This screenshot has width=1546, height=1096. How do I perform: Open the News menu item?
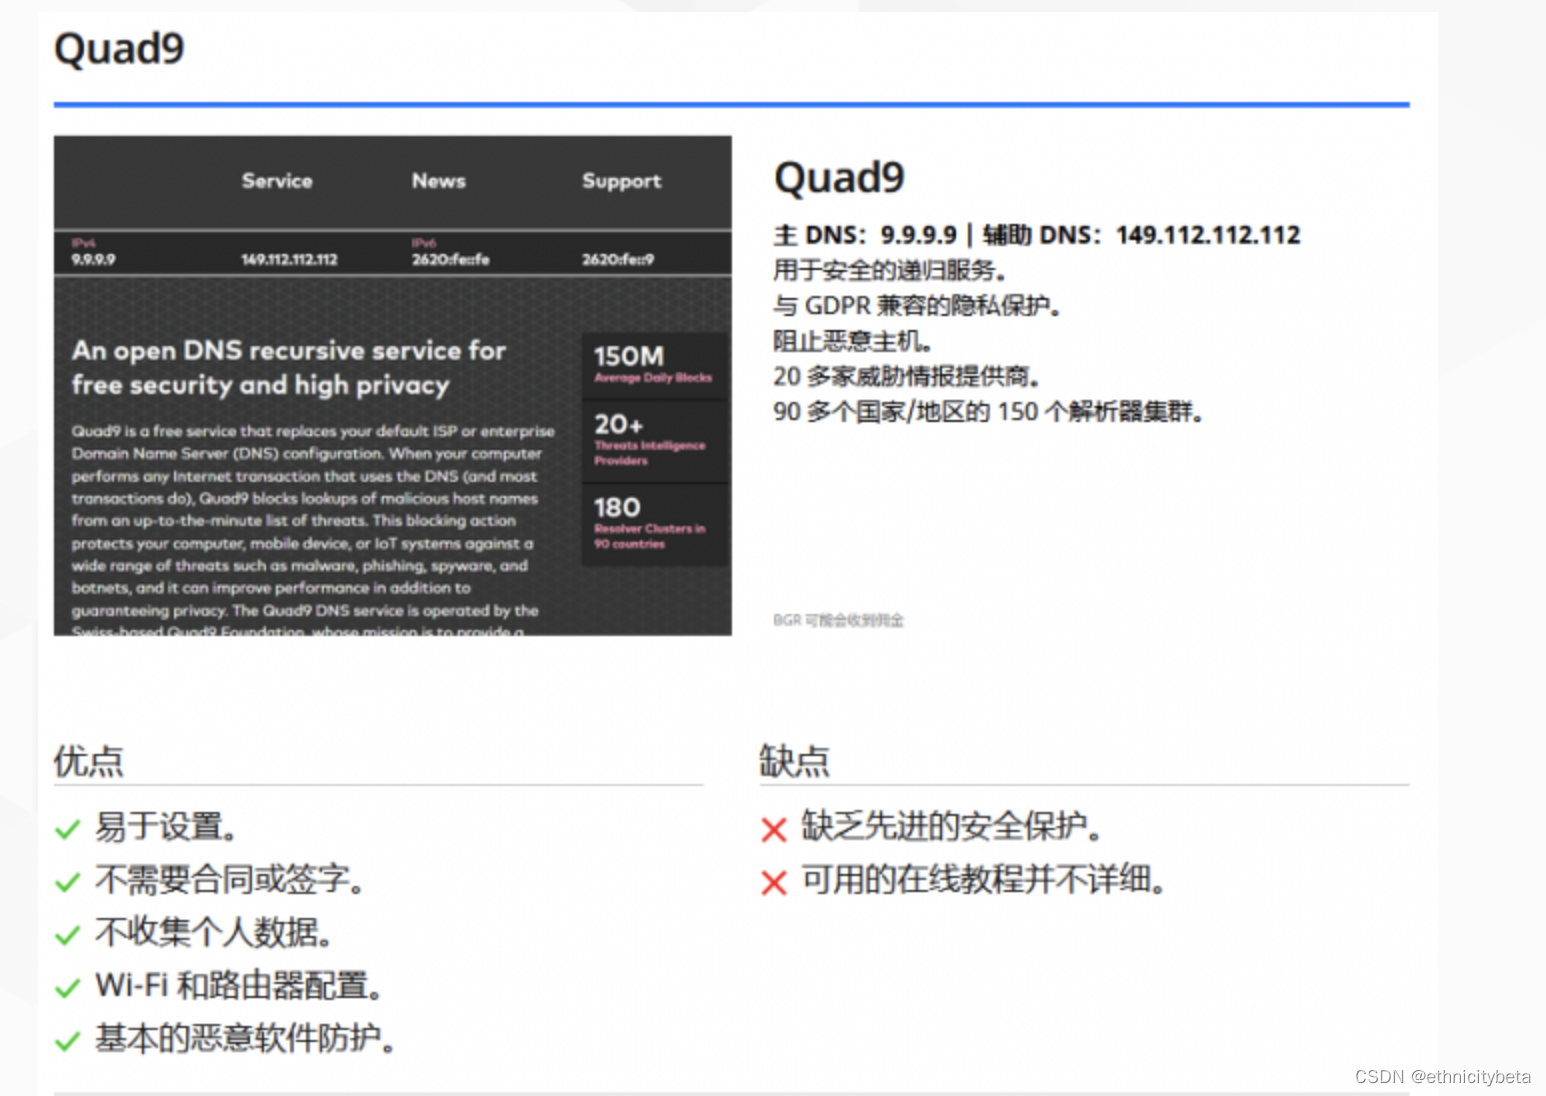(439, 181)
